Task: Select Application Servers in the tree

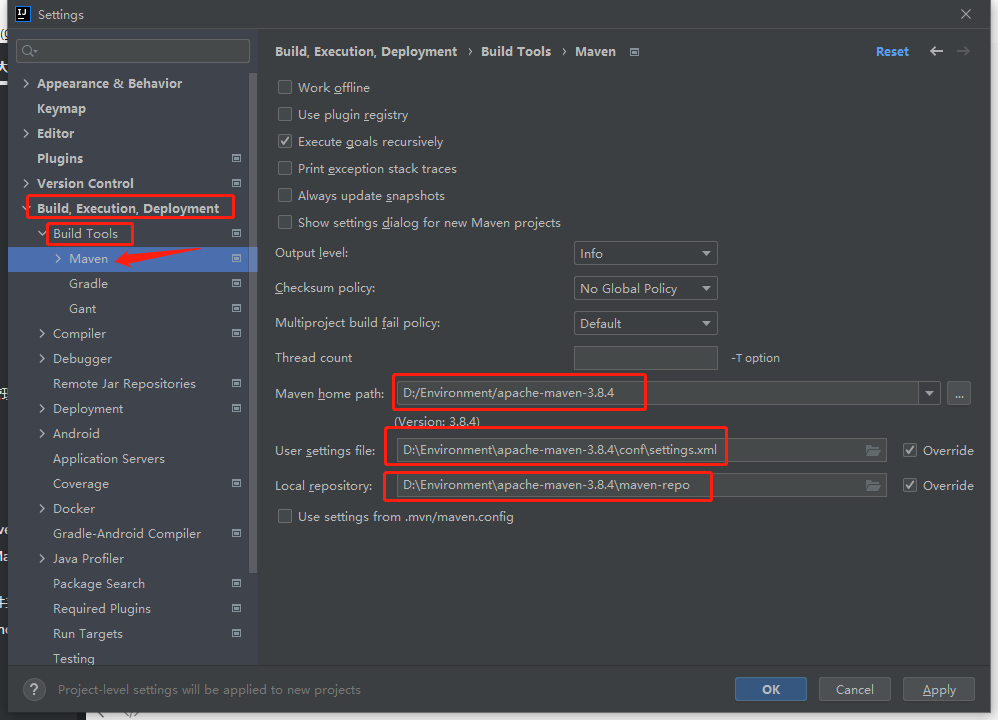Action: tap(109, 458)
